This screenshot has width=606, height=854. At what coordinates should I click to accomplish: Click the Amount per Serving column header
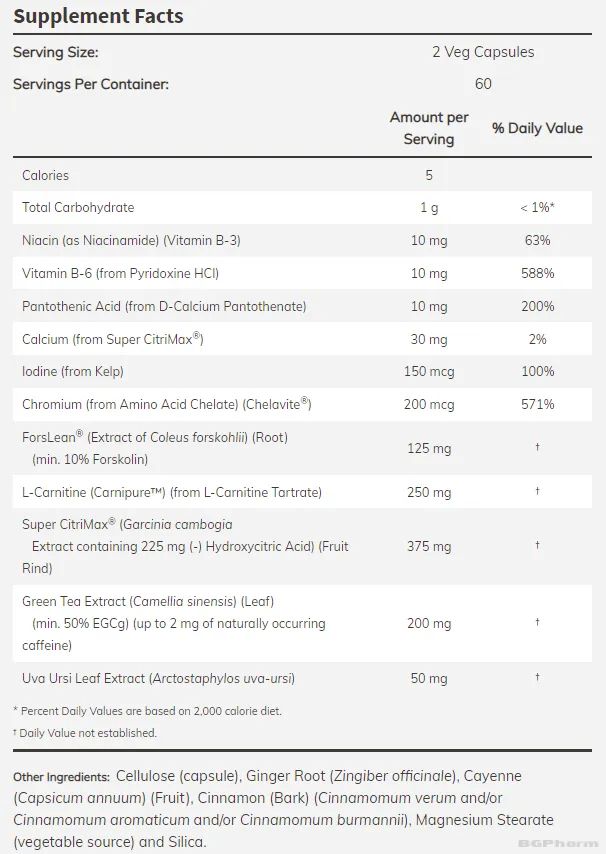pos(429,128)
